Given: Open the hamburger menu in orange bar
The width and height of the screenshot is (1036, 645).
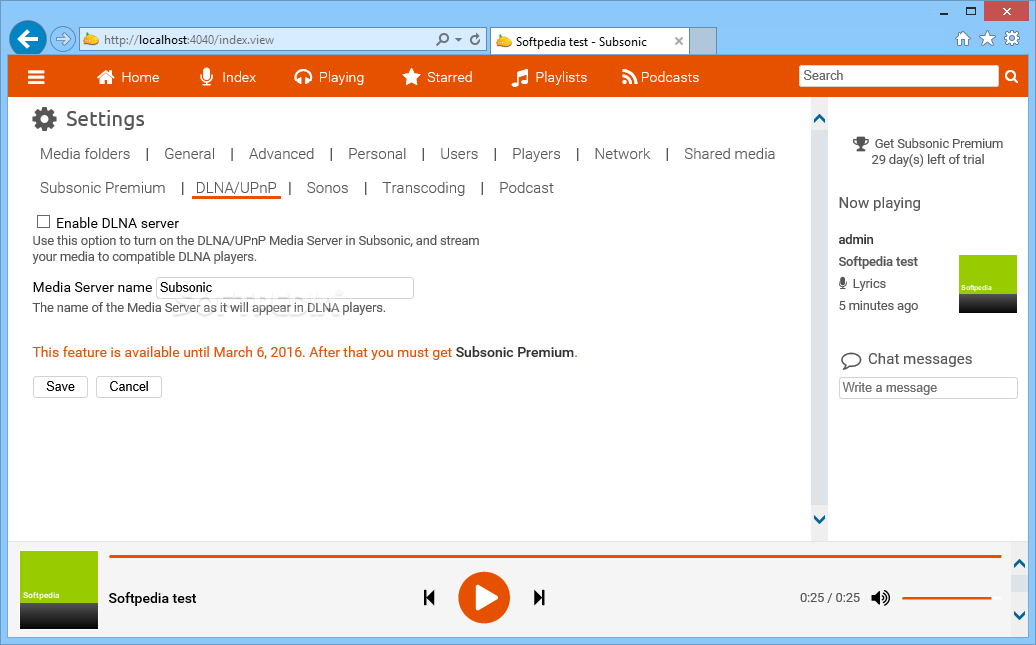Looking at the screenshot, I should pos(36,77).
